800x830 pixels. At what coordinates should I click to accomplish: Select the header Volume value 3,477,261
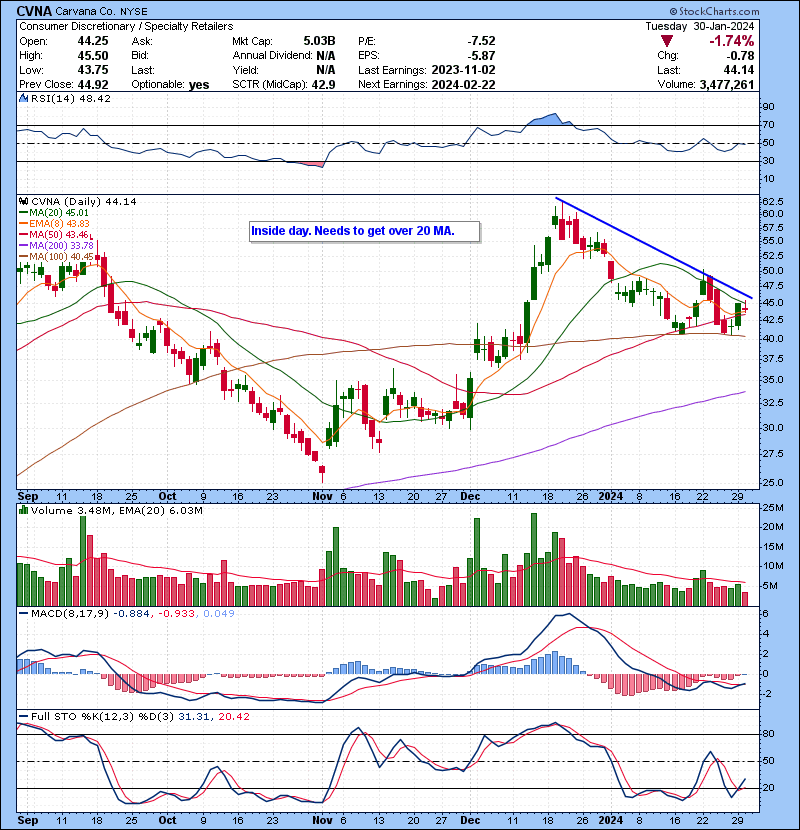coord(726,85)
